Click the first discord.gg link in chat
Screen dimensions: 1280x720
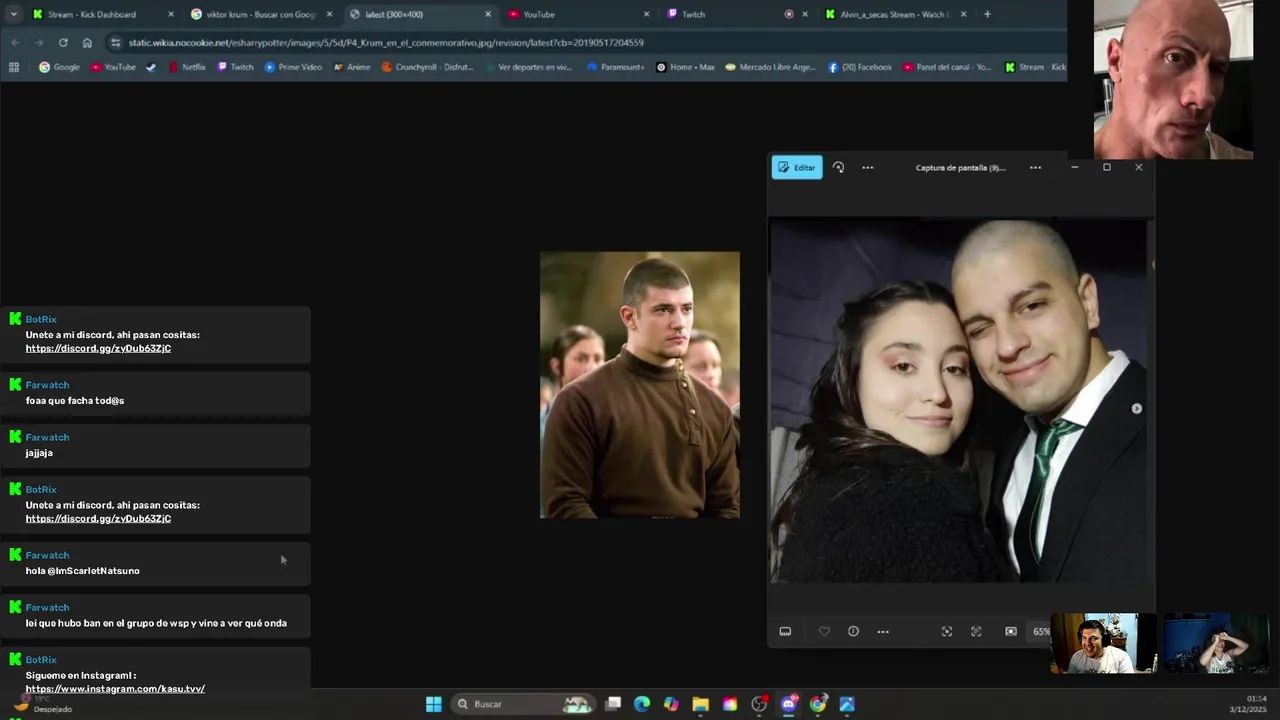point(98,348)
